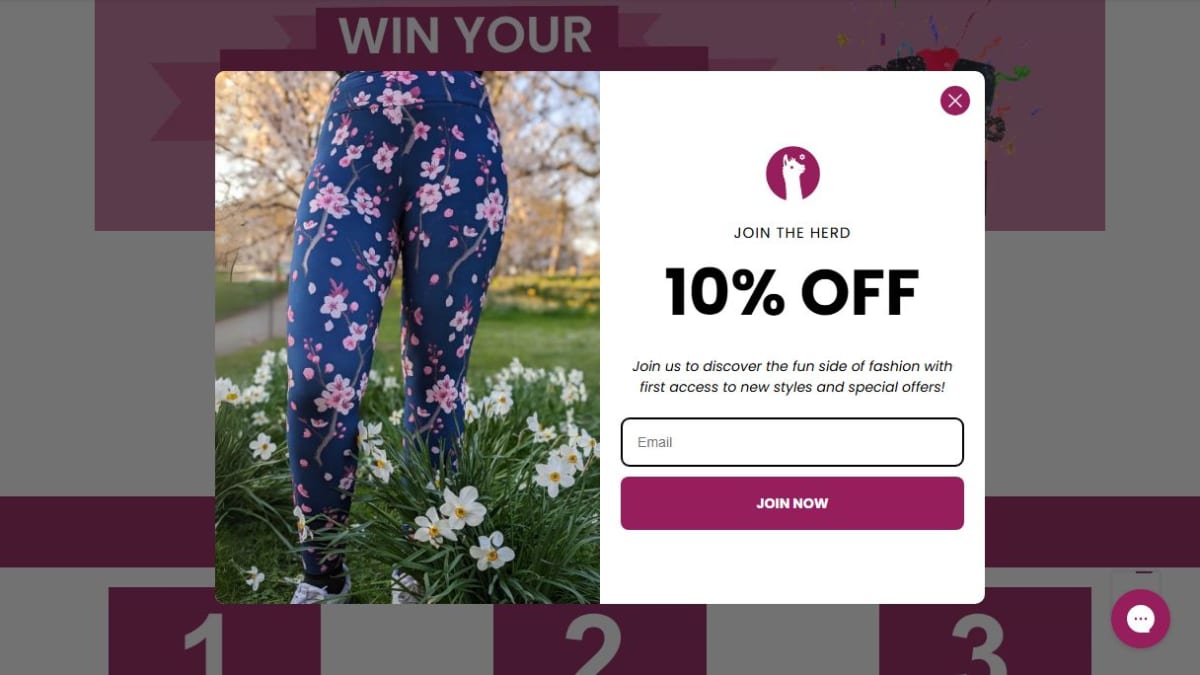Click the pink ribbon graphic behind WIN YOUR
Image resolution: width=1200 pixels, height=675 pixels.
click(185, 101)
